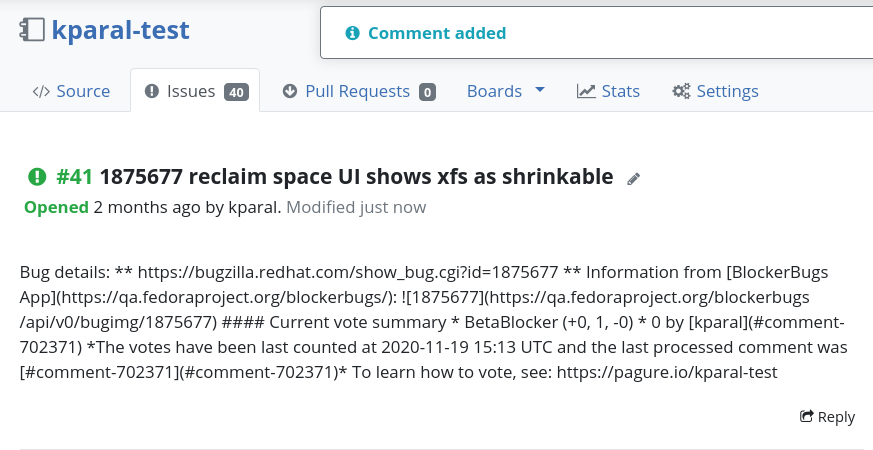This screenshot has width=873, height=450.
Task: Open the Boards menu
Action: click(x=506, y=91)
